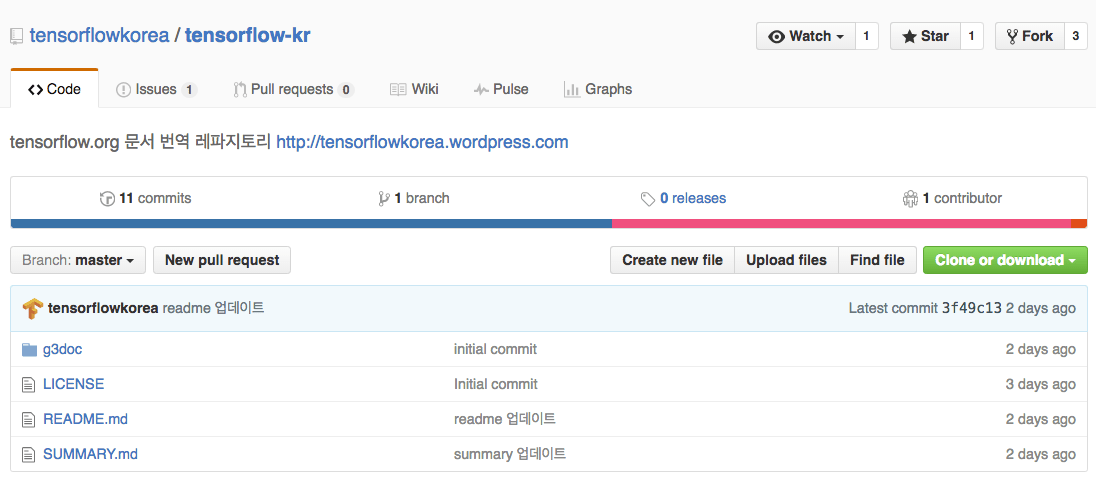Viewport: 1096px width, 480px height.
Task: View the 1 contributor link
Action: click(x=952, y=198)
